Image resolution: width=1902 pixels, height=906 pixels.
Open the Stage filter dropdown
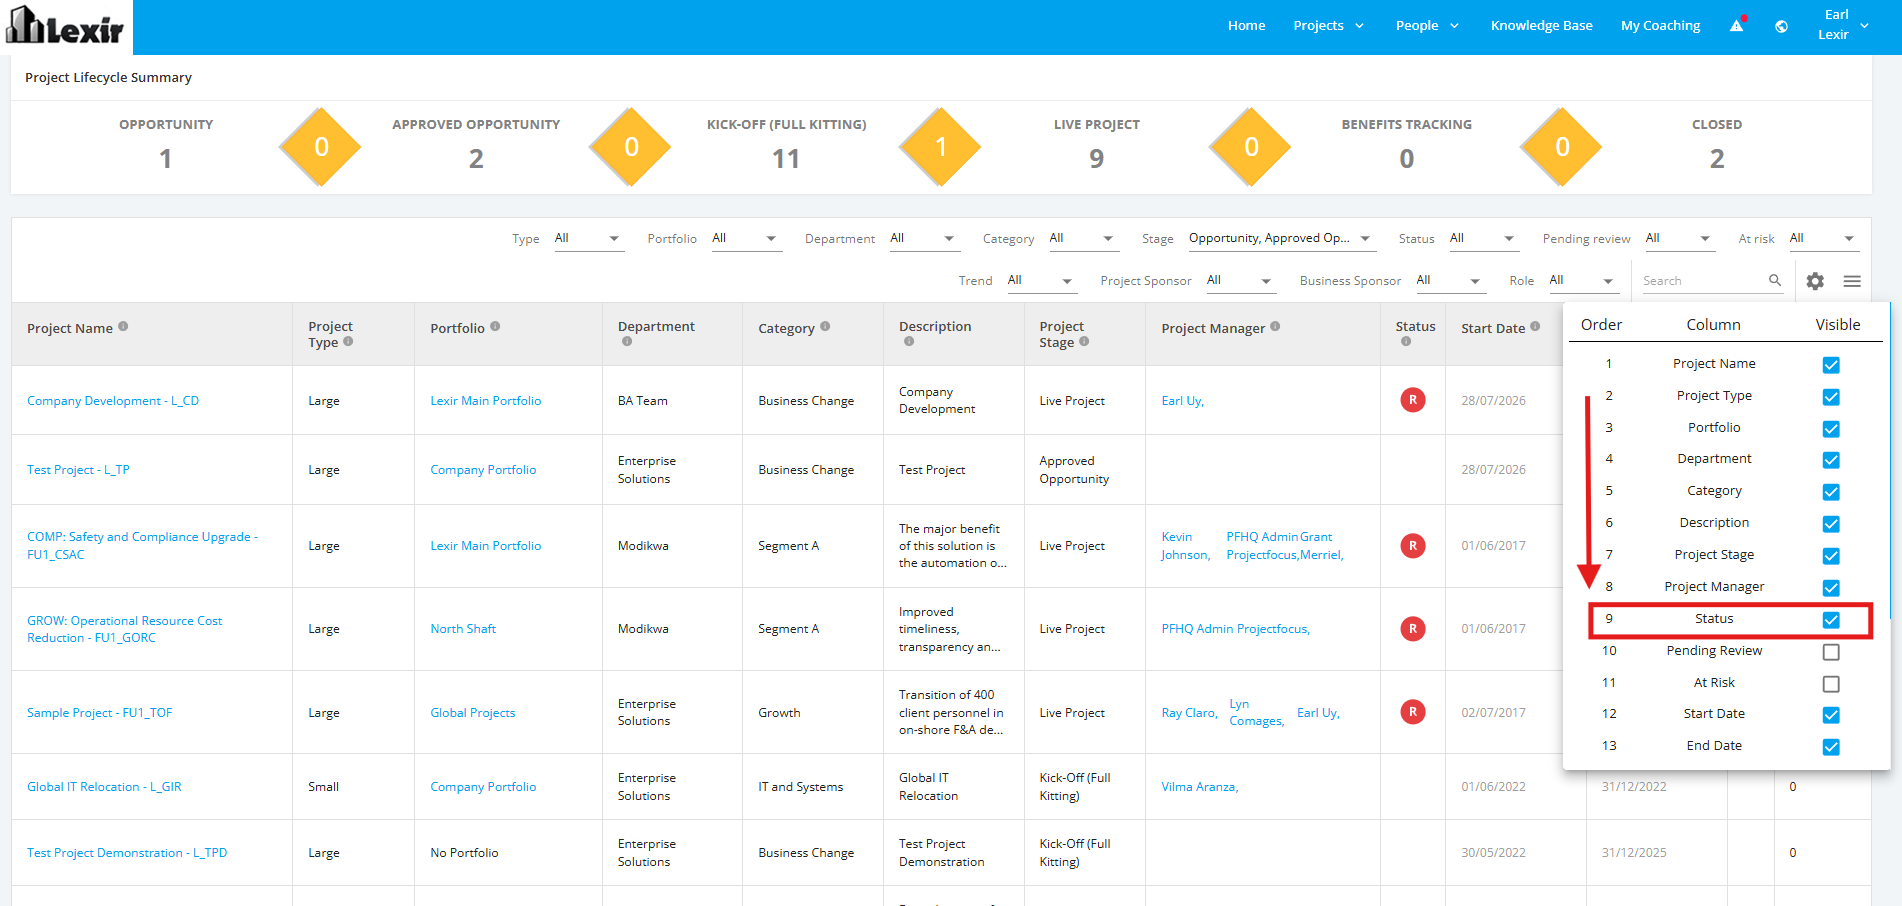tap(1282, 238)
